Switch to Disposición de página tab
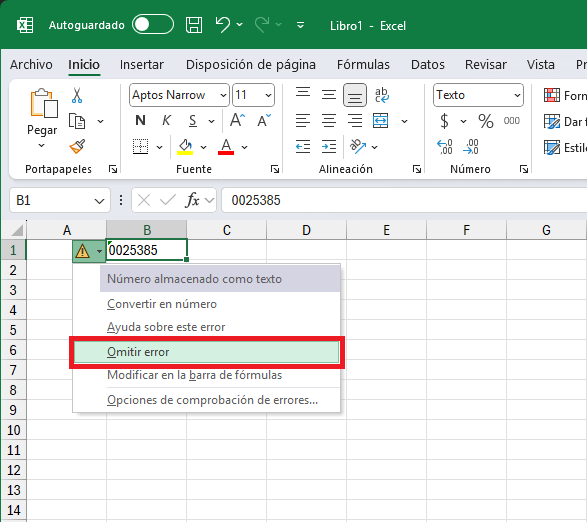587x522 pixels. (251, 64)
